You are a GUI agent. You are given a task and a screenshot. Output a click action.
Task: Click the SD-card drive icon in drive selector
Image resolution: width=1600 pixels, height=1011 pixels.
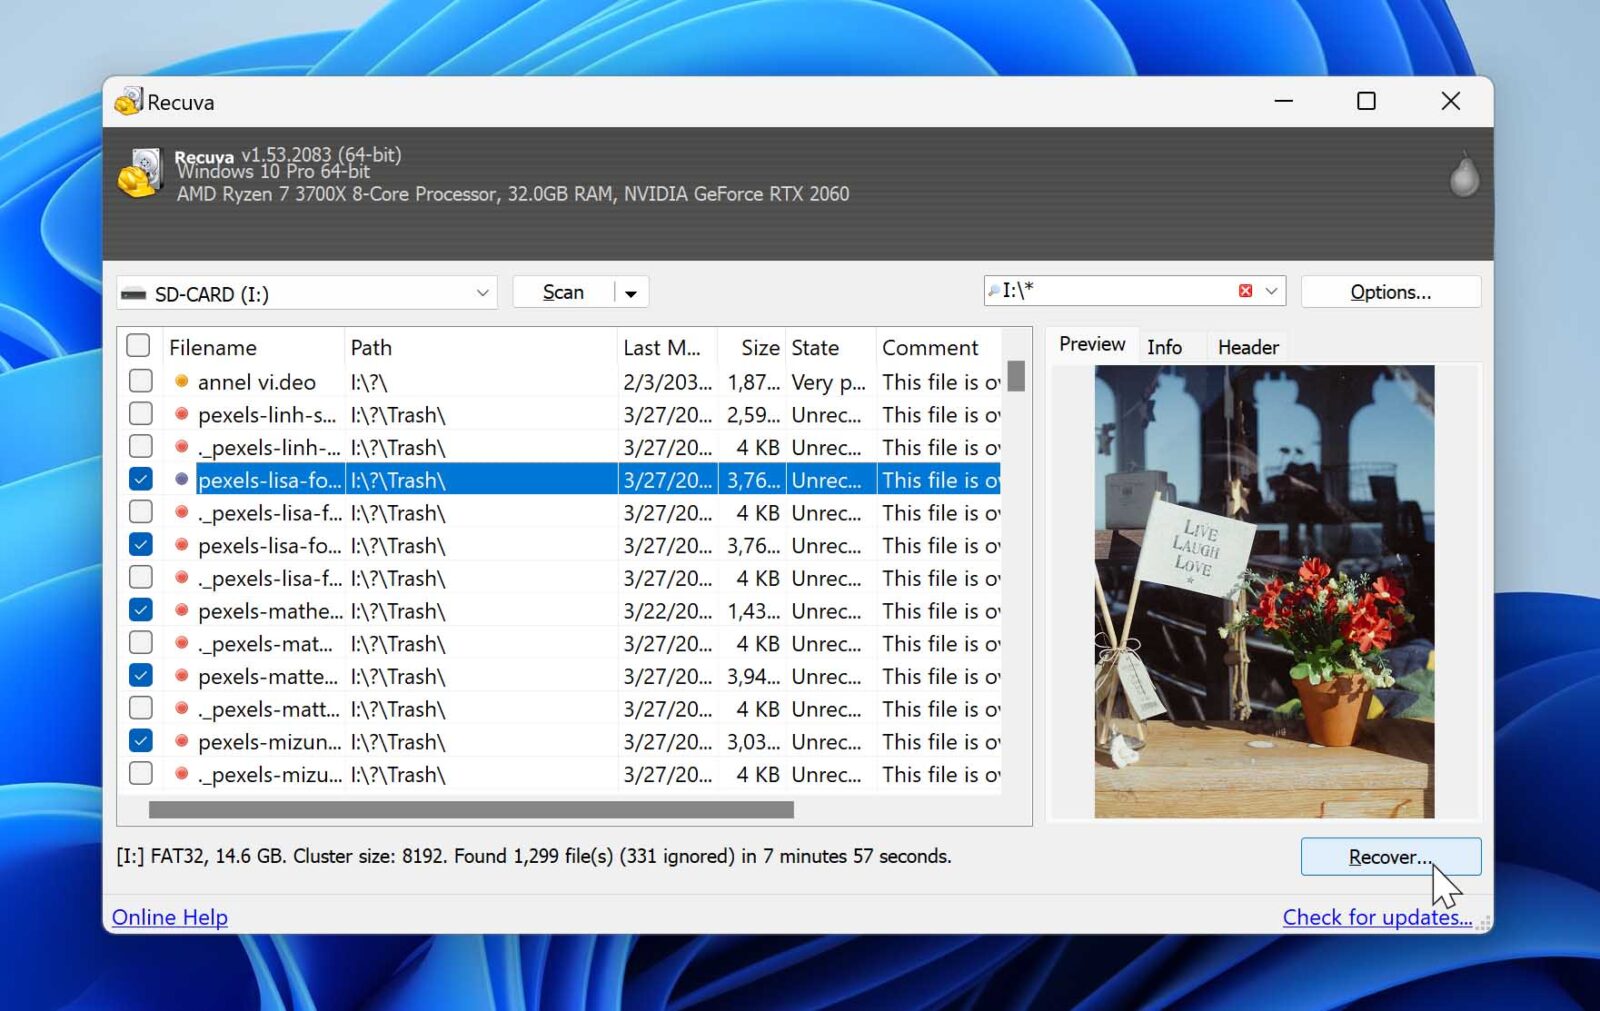(135, 293)
